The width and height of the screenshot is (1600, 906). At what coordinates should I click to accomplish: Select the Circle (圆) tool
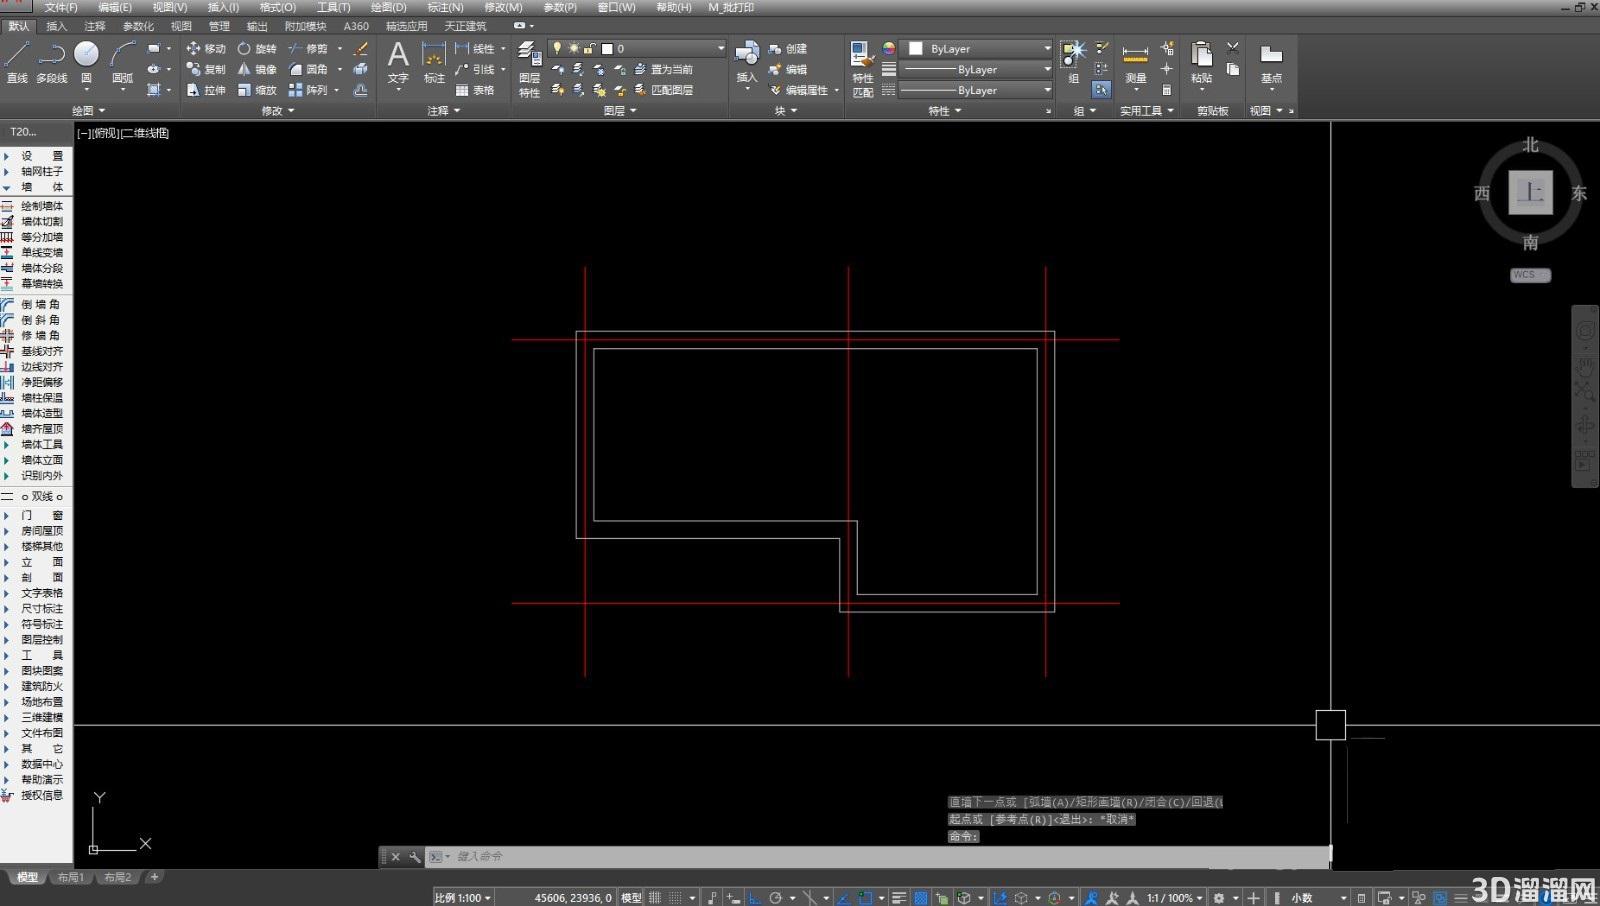pos(86,61)
